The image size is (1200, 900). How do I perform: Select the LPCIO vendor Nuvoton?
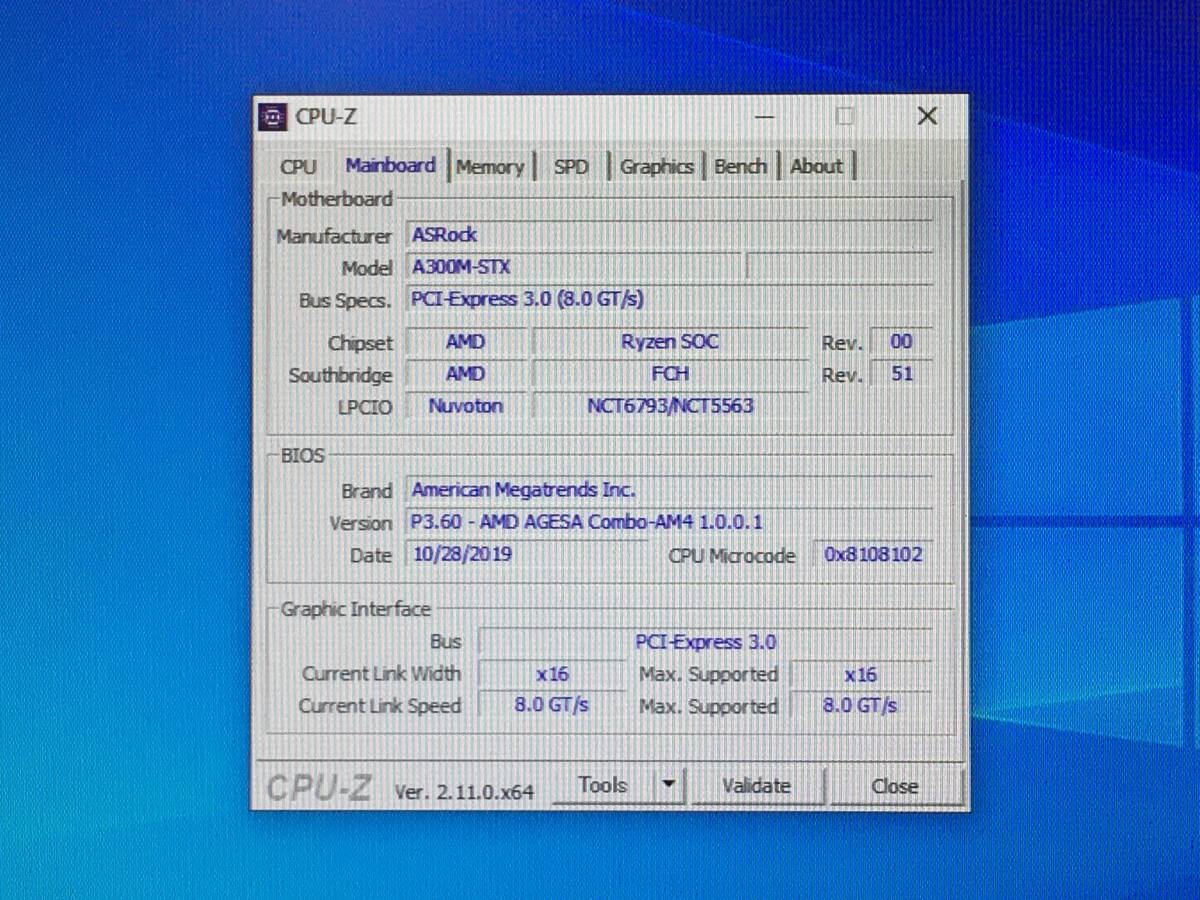[465, 406]
